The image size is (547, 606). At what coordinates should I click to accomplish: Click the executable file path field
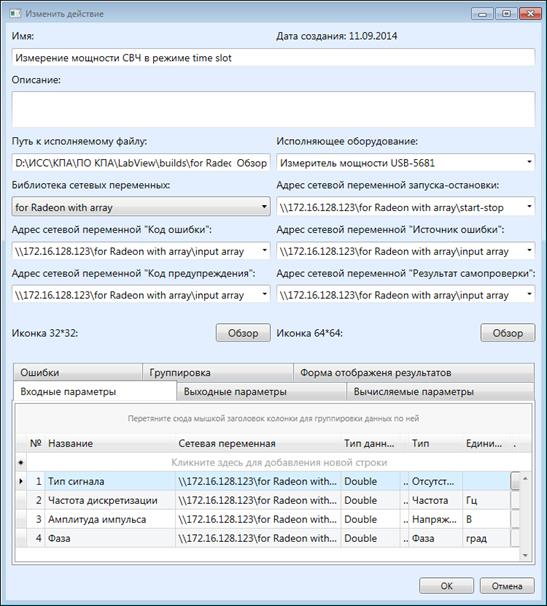(x=123, y=163)
